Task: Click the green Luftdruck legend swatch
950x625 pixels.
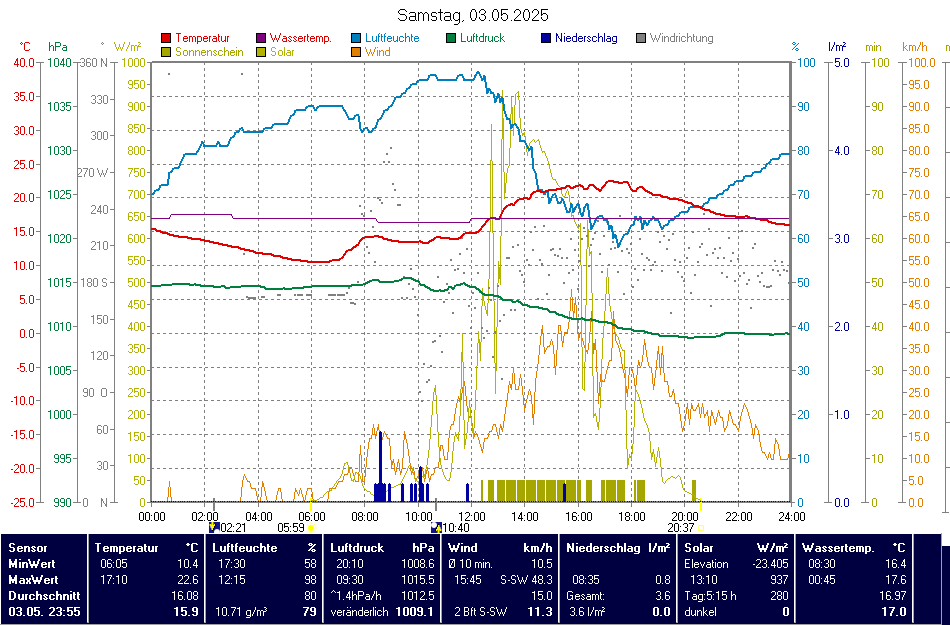Action: tap(451, 38)
